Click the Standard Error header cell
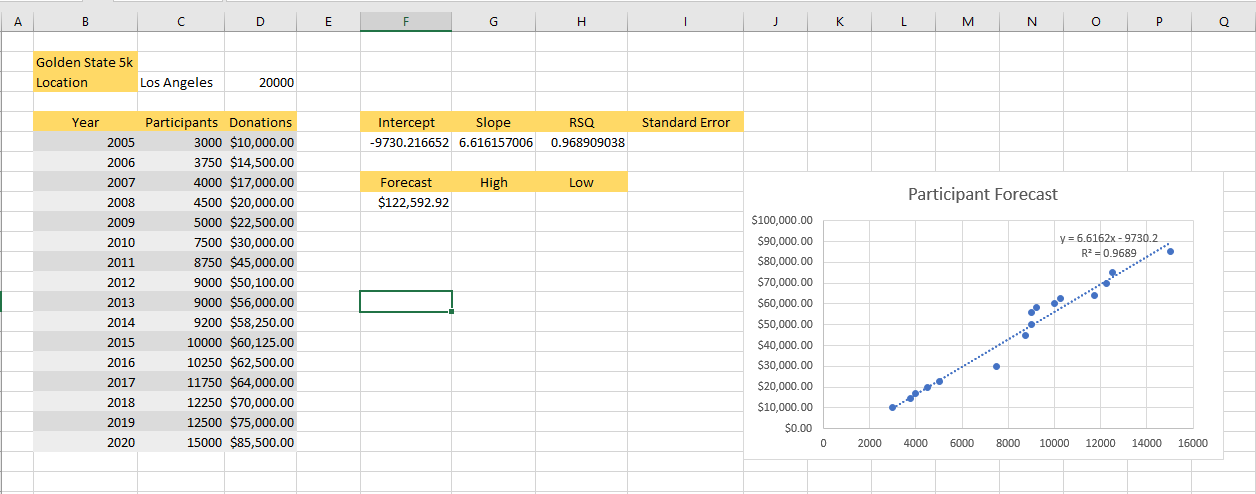Screen dimensions: 1256x494 [x=686, y=122]
